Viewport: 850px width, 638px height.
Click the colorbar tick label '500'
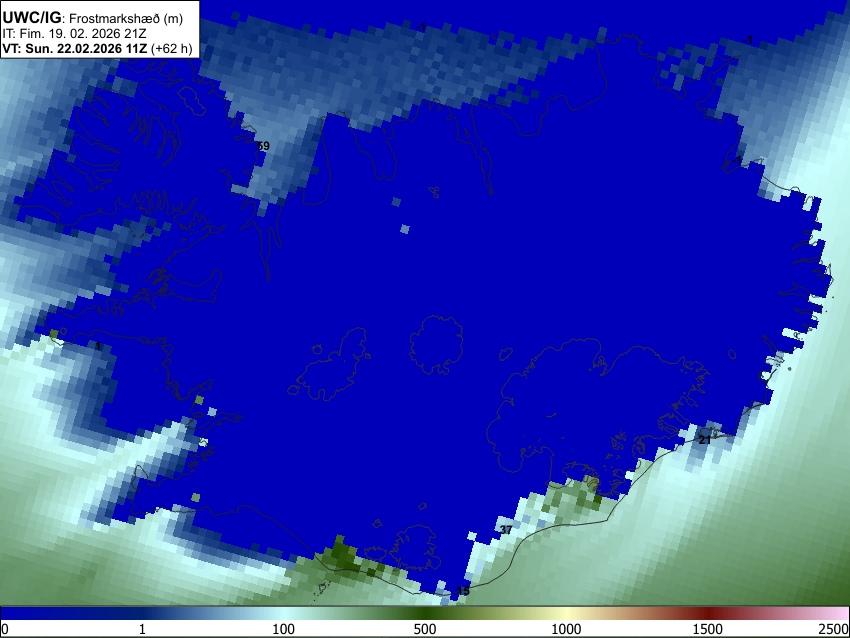[424, 629]
